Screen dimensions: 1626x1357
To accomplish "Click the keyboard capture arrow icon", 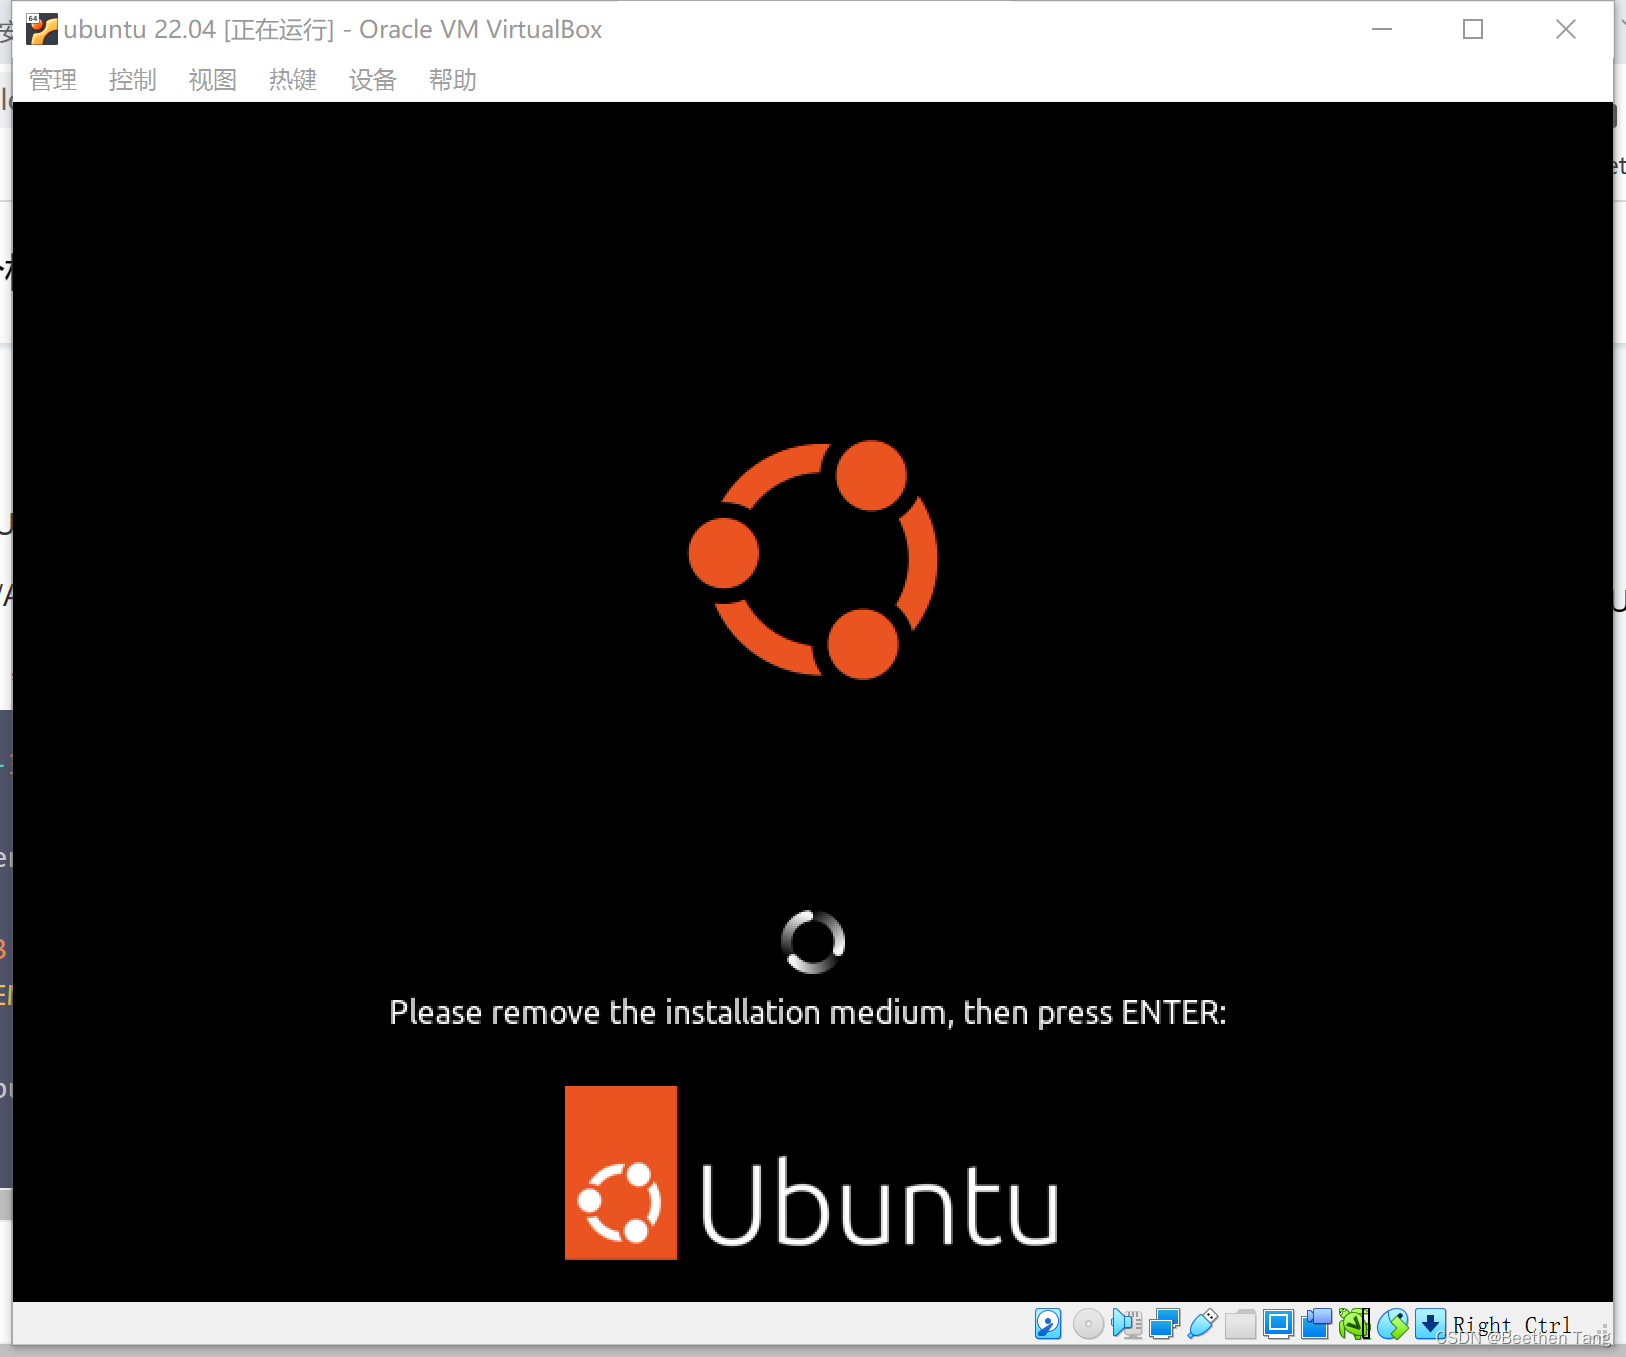I will 1430,1324.
